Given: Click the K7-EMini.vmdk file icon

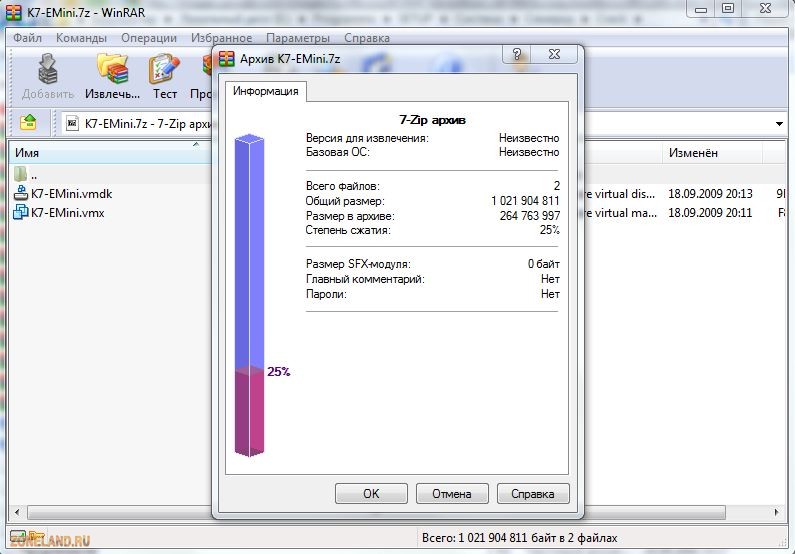Looking at the screenshot, I should (21, 193).
